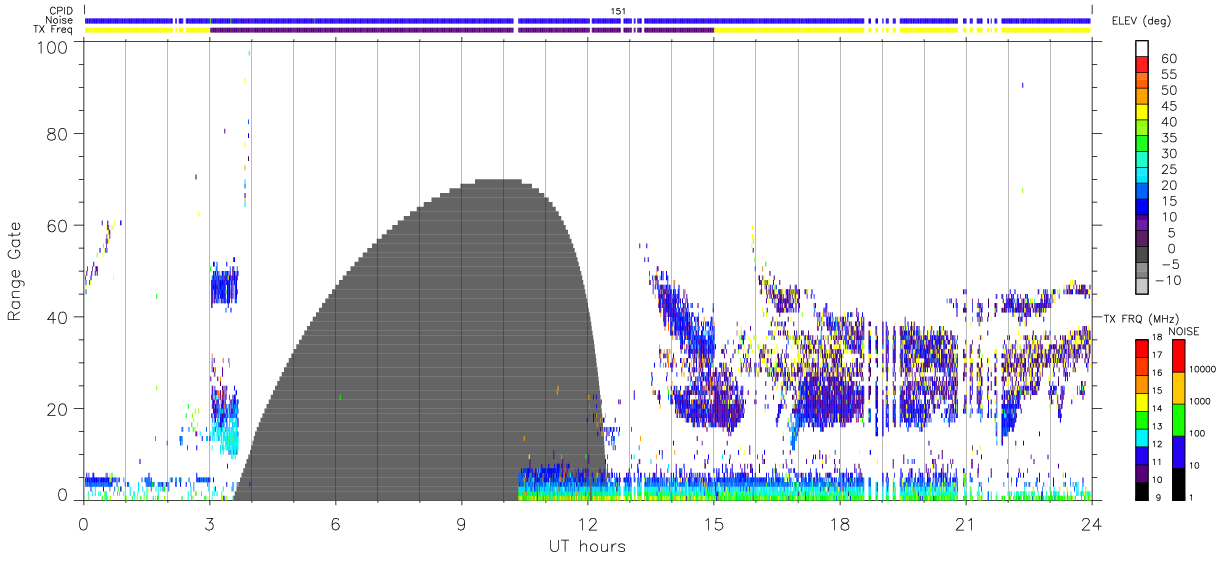The height and width of the screenshot is (567, 1228).
Task: Click the '100' label on the Range Gate axis
Action: [x=55, y=47]
